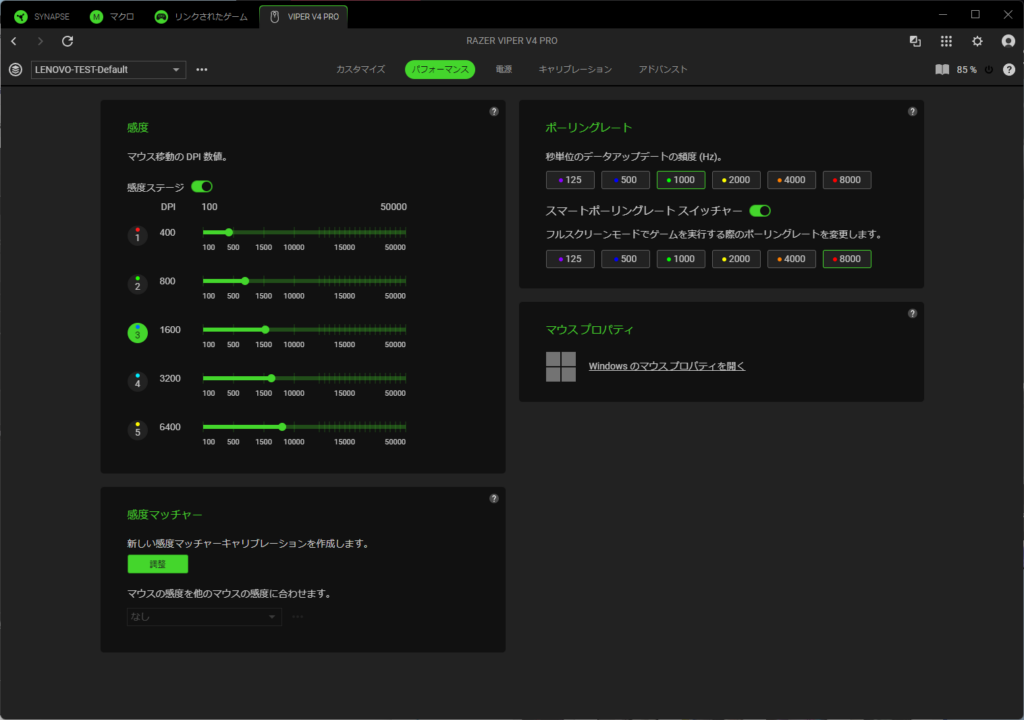Click the green 調整 button

coord(157,564)
